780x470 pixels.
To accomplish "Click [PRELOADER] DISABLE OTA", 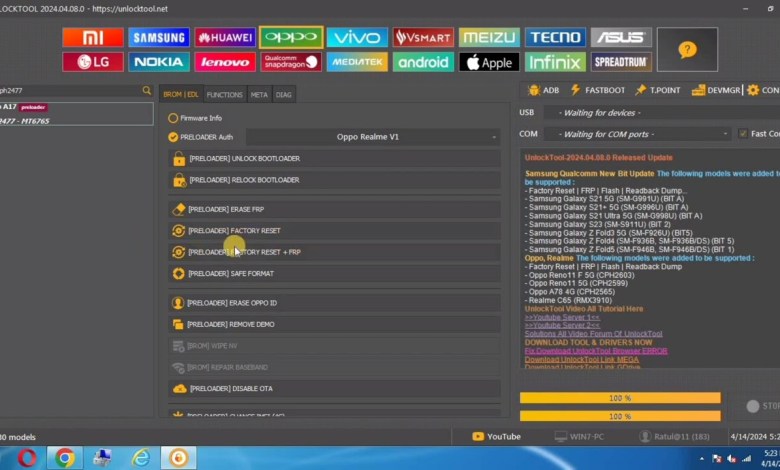I will 334,388.
